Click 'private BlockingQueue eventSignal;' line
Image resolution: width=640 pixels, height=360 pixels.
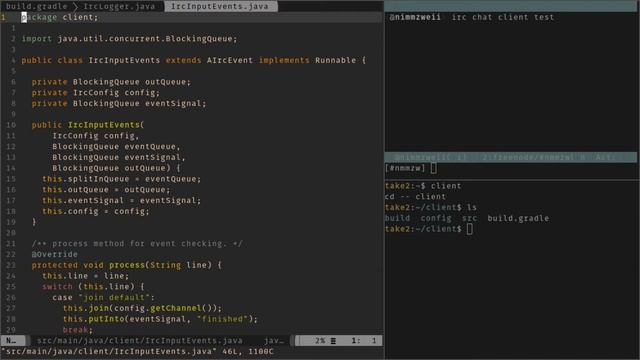point(119,104)
